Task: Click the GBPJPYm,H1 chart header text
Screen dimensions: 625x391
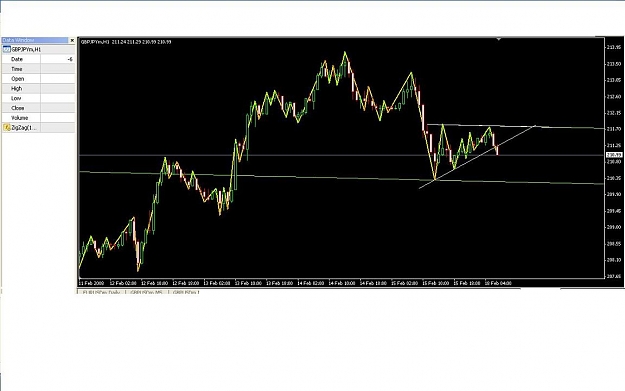Action: pyautogui.click(x=126, y=42)
